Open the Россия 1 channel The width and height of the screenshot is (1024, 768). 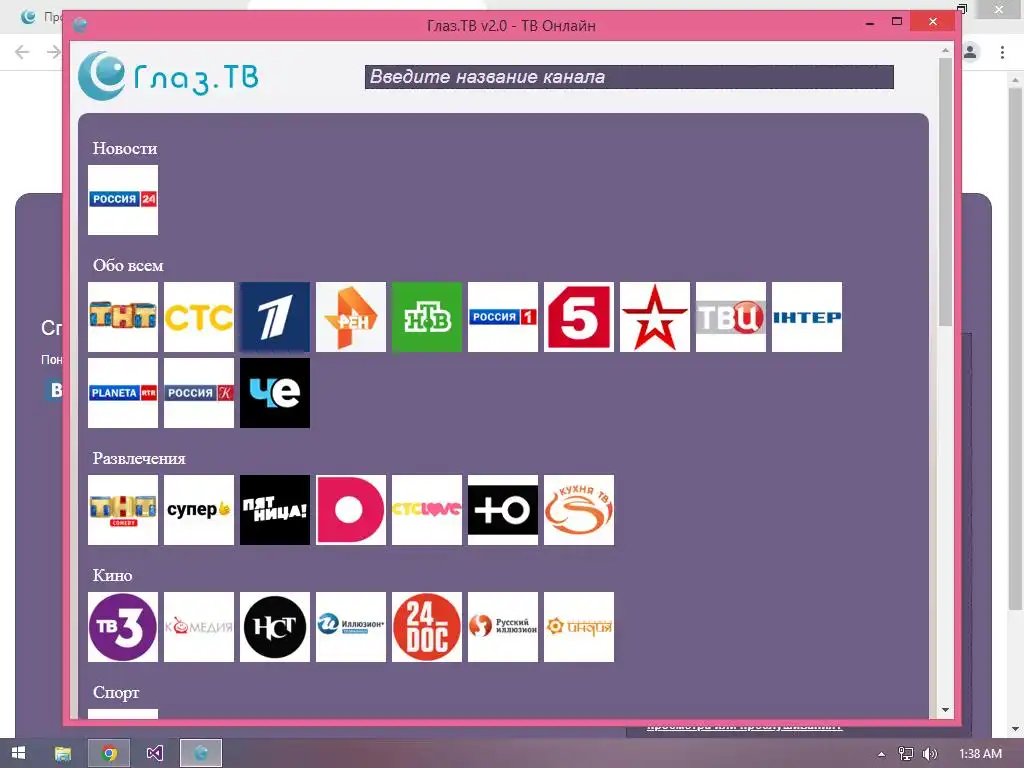click(503, 317)
